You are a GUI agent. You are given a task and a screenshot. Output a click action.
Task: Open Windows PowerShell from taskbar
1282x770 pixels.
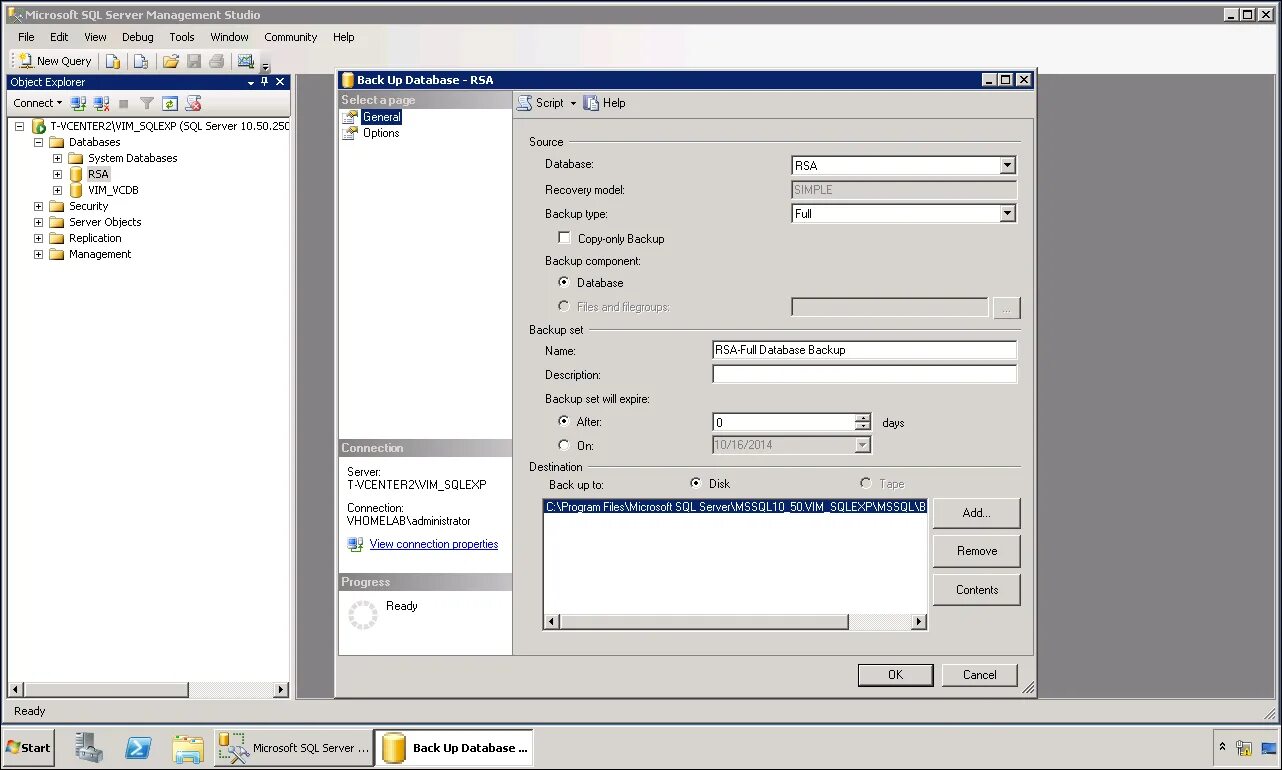[138, 748]
